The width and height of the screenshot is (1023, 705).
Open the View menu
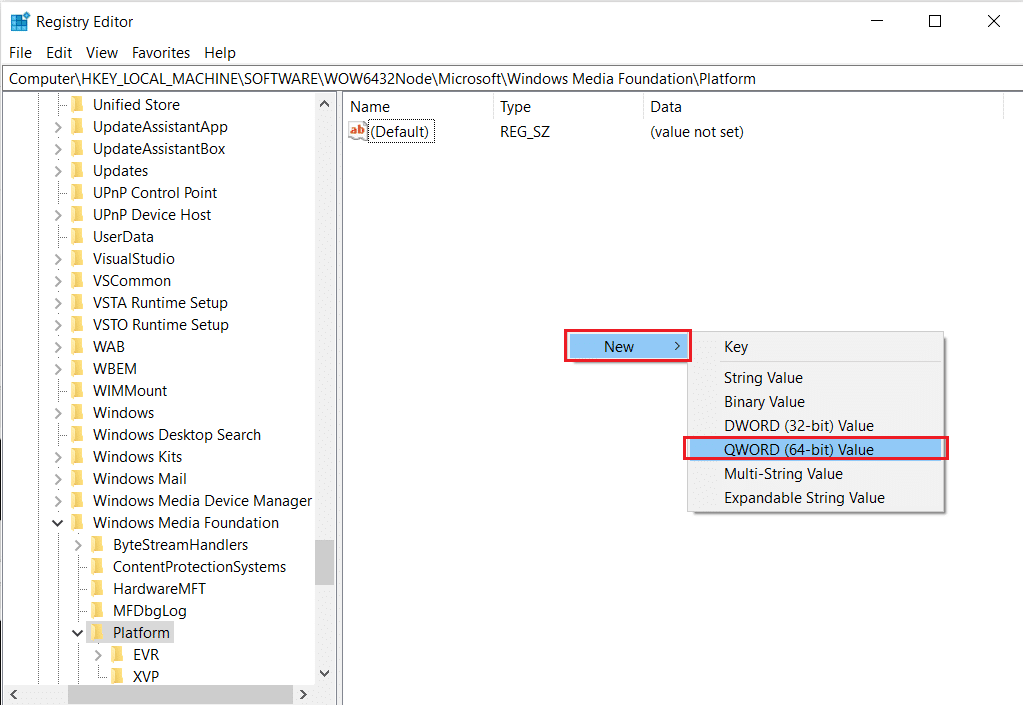[102, 53]
